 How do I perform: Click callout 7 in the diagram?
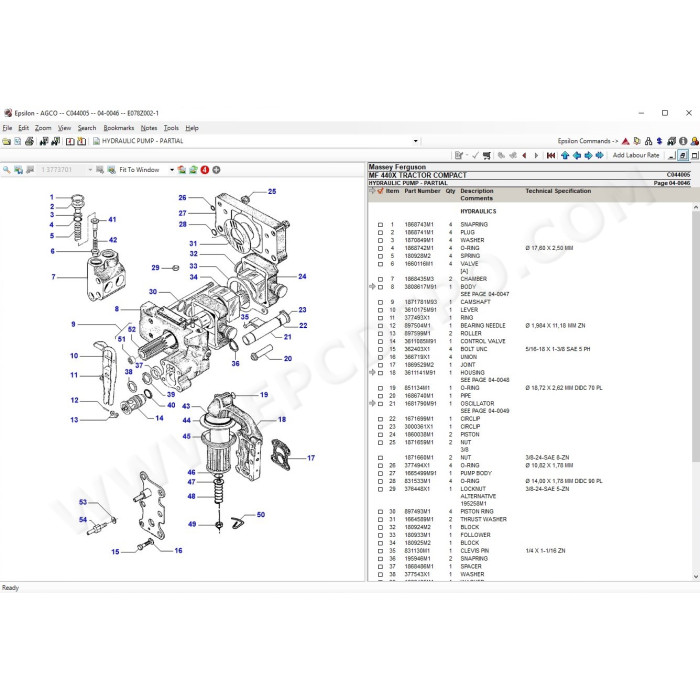pos(53,277)
